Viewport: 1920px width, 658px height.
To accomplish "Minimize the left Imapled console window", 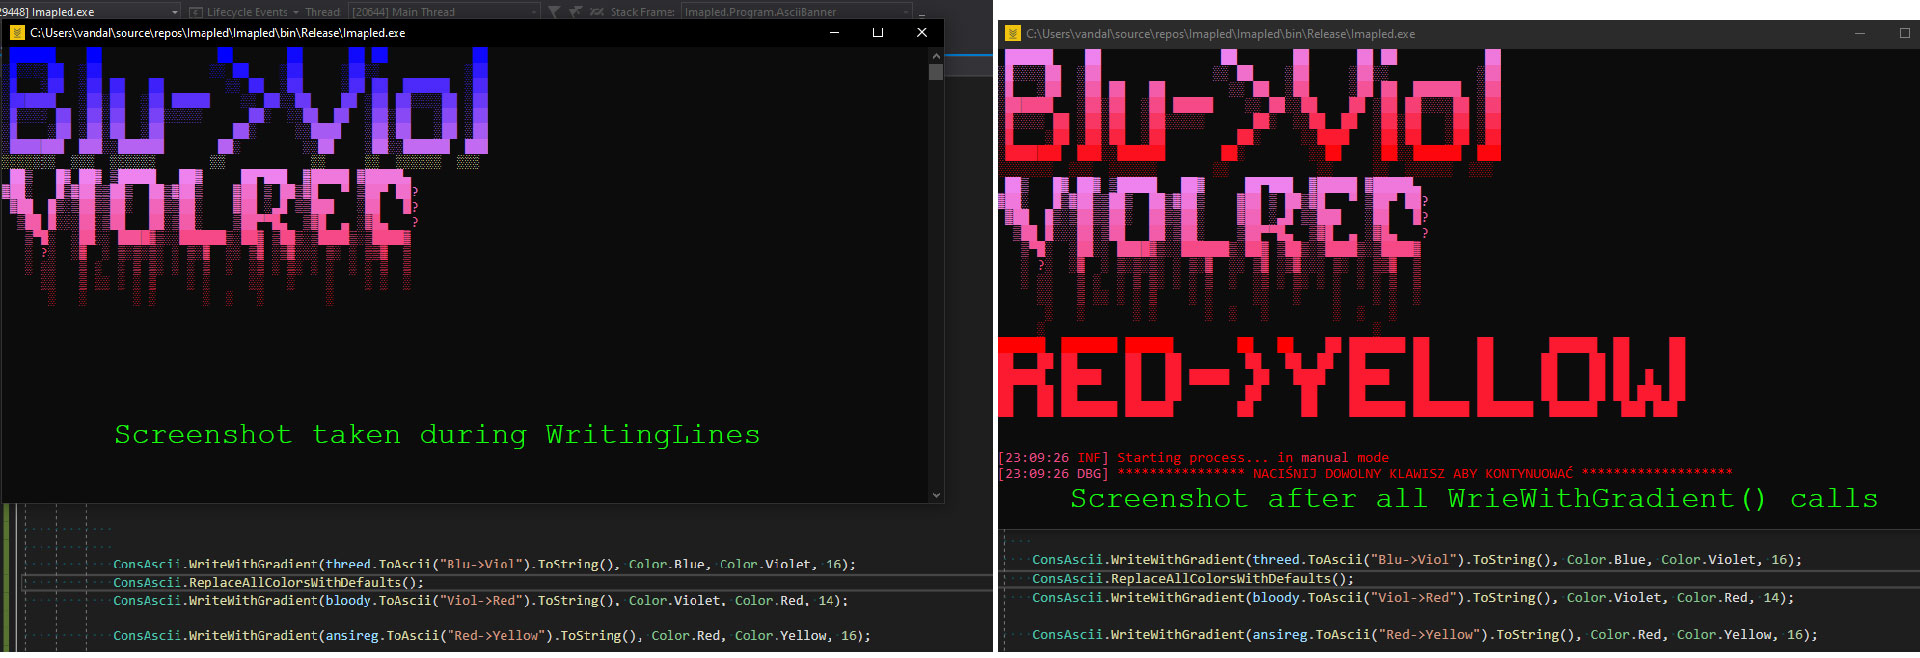I will [834, 33].
